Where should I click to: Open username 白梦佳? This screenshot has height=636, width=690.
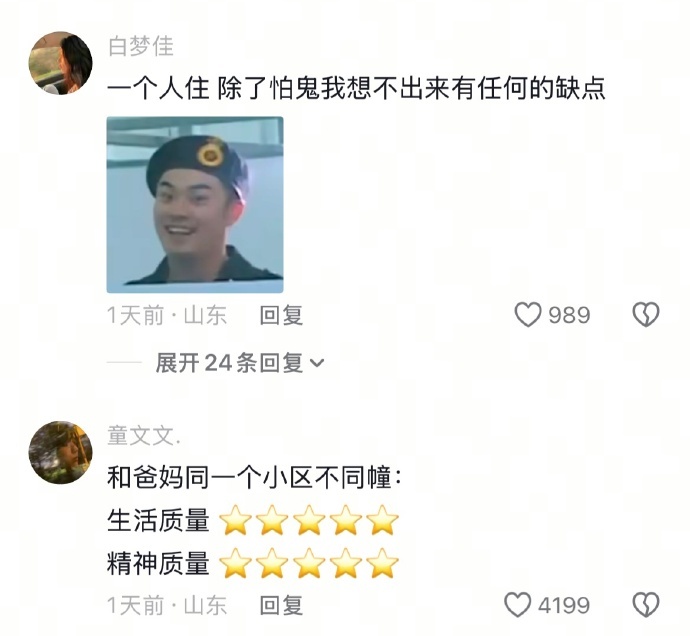[141, 46]
